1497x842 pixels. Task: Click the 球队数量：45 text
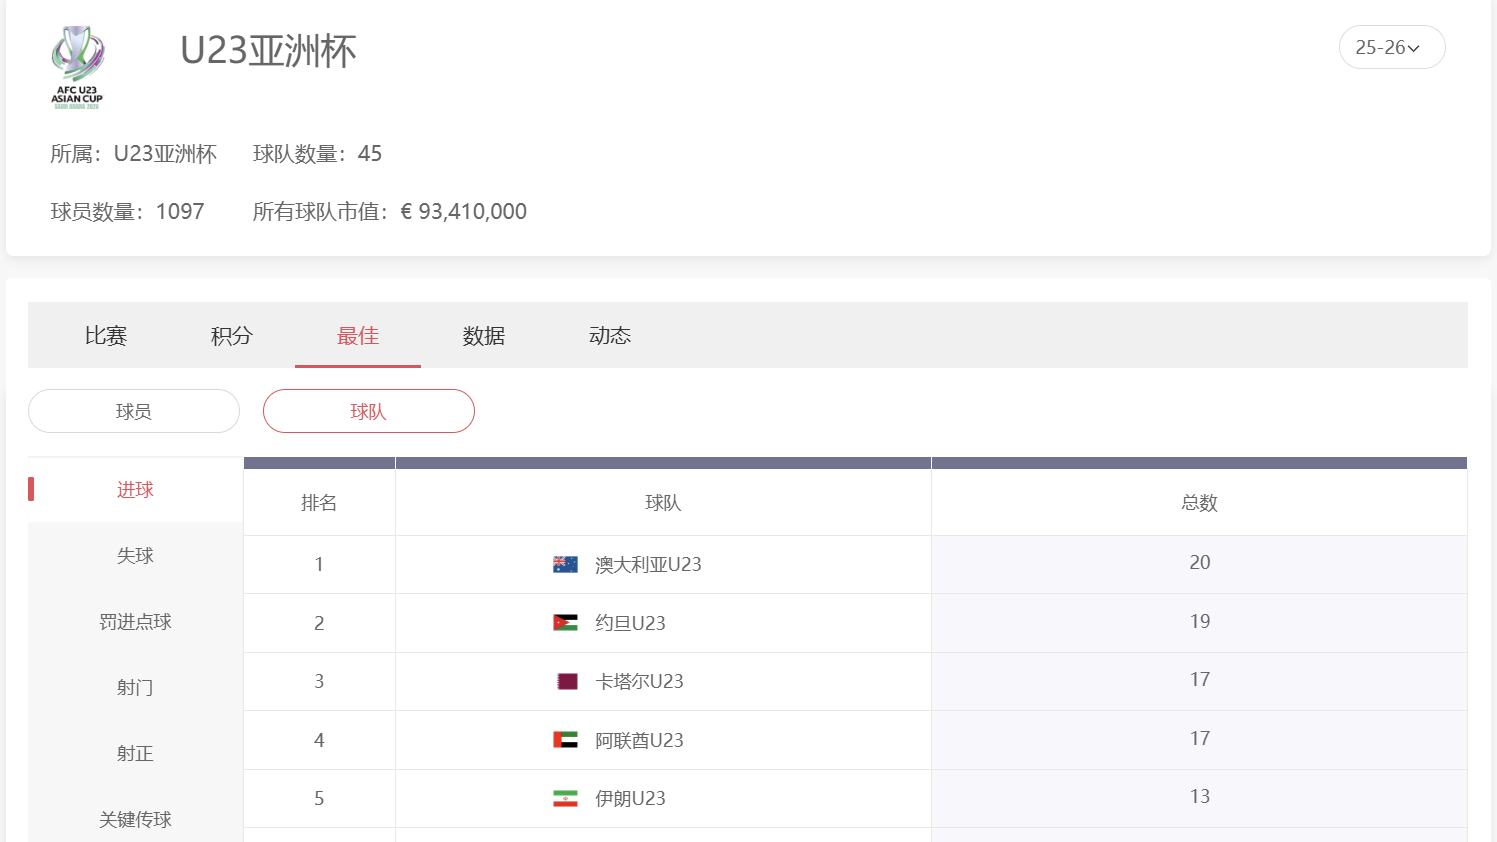[317, 154]
